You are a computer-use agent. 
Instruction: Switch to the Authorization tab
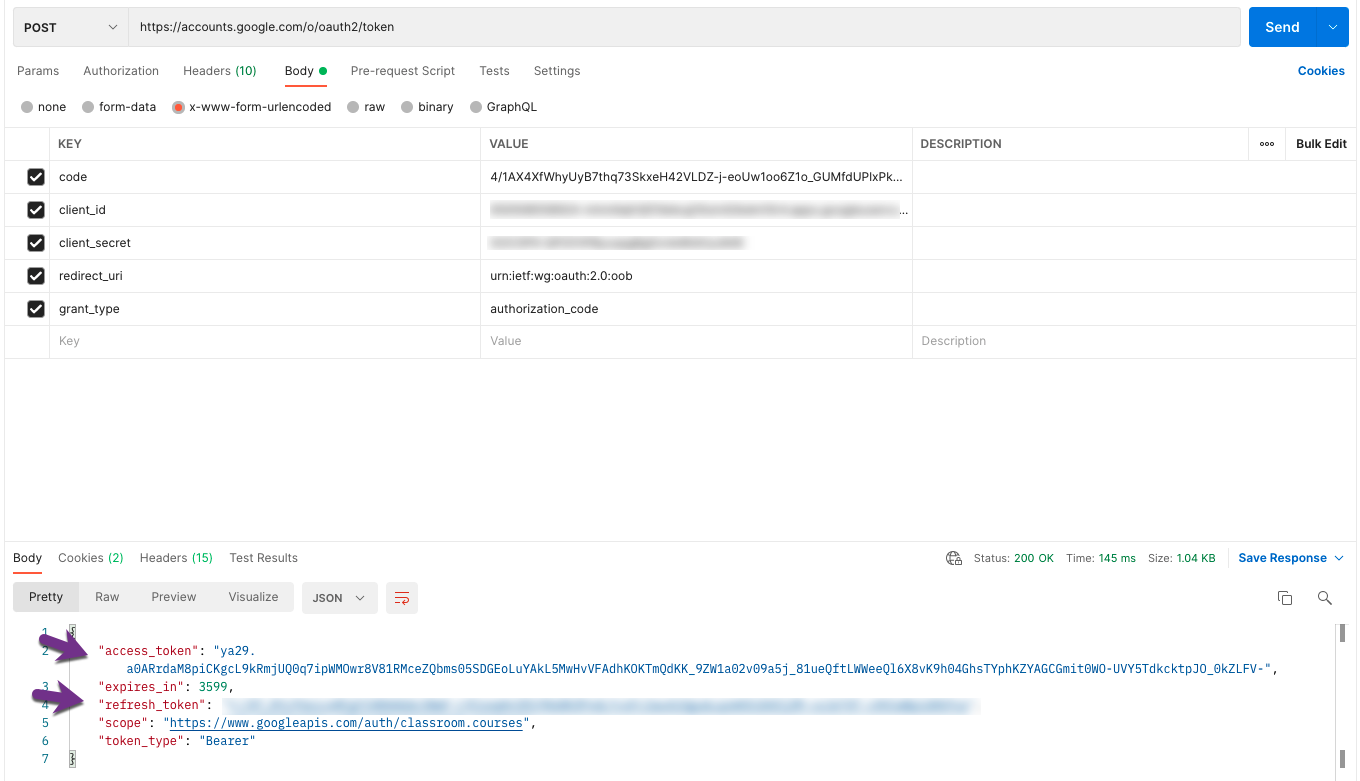coord(121,71)
